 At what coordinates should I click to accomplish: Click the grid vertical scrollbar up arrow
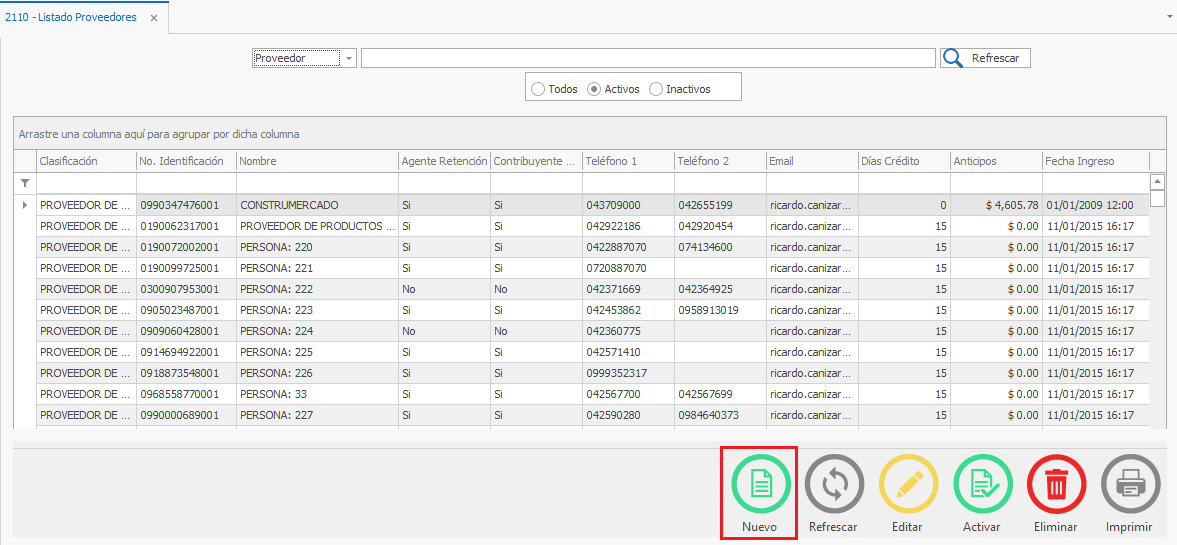coord(1157,182)
